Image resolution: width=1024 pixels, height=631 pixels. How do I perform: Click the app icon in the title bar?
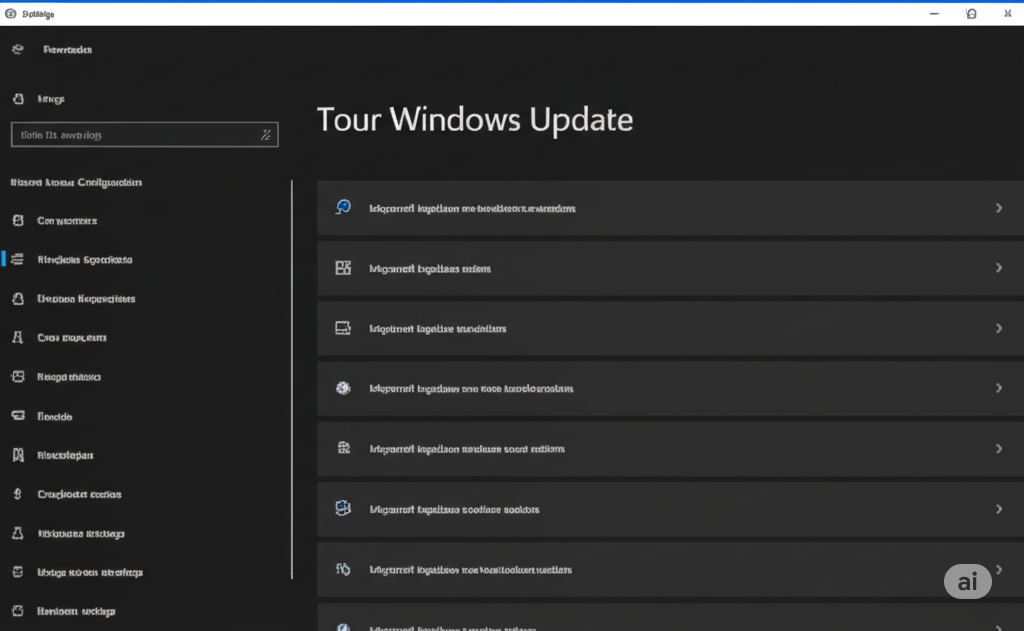(x=10, y=14)
